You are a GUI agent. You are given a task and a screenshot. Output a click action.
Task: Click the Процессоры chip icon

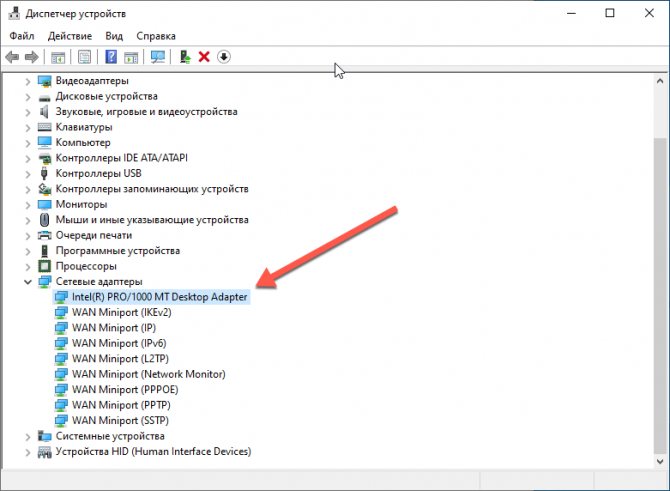tap(44, 266)
